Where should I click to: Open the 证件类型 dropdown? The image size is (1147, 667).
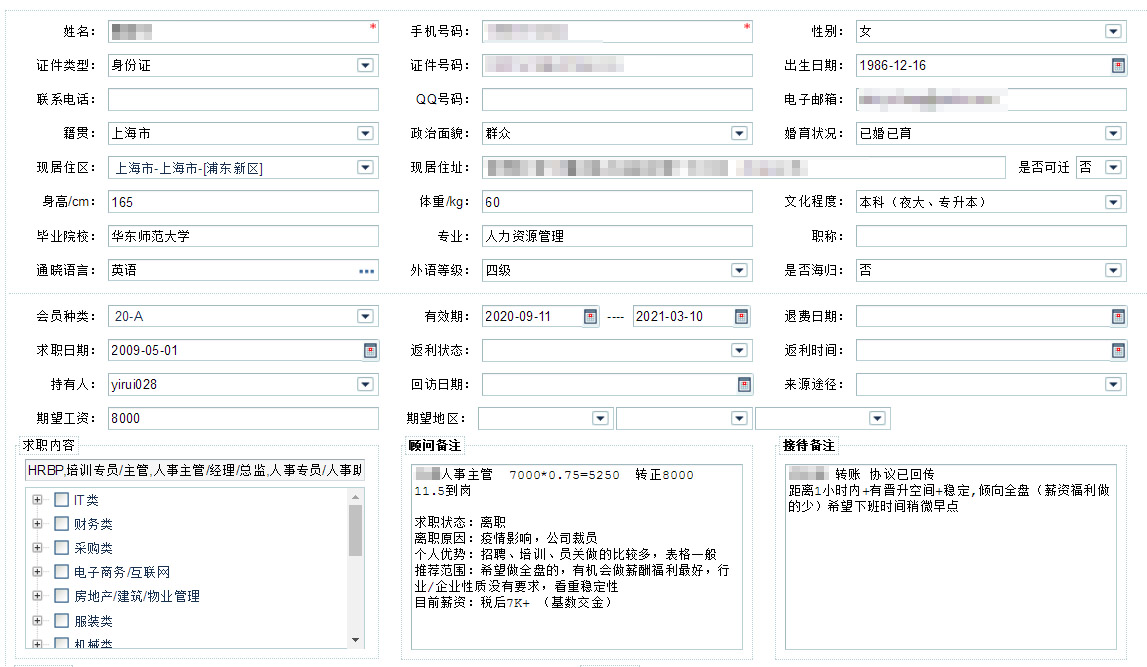tap(365, 66)
